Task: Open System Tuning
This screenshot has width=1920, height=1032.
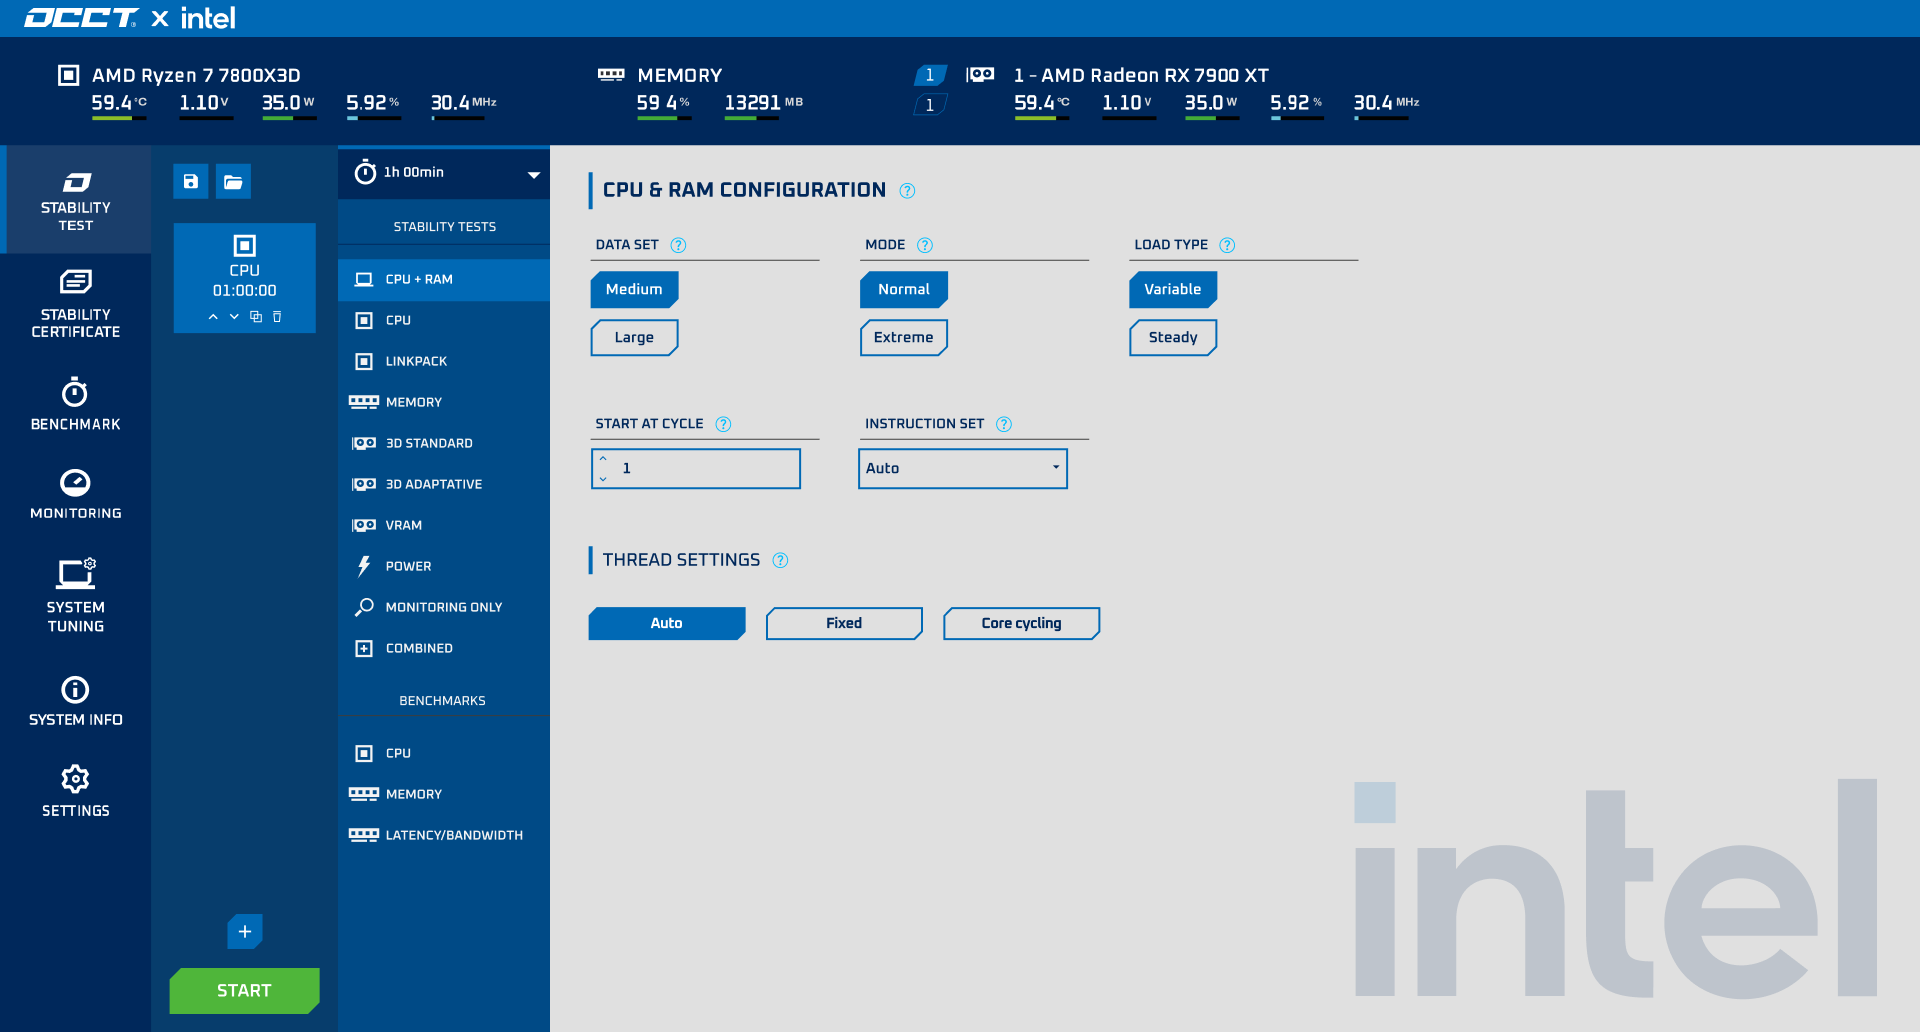Action: coord(76,595)
